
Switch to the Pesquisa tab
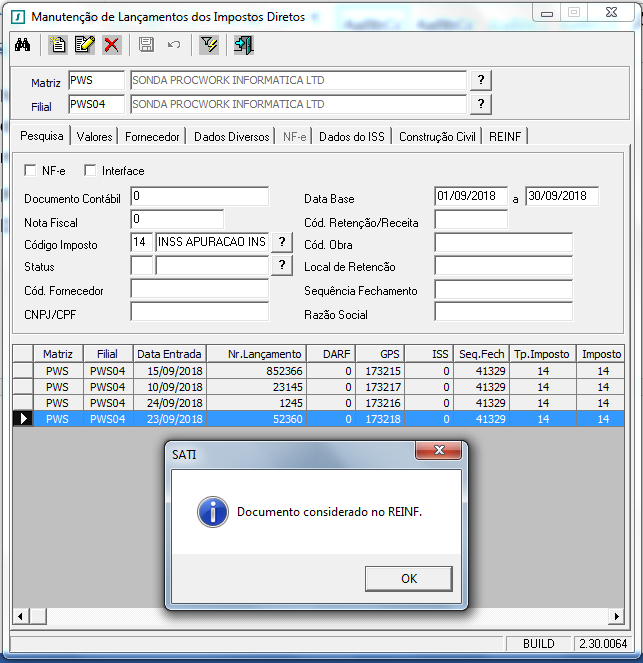41,136
